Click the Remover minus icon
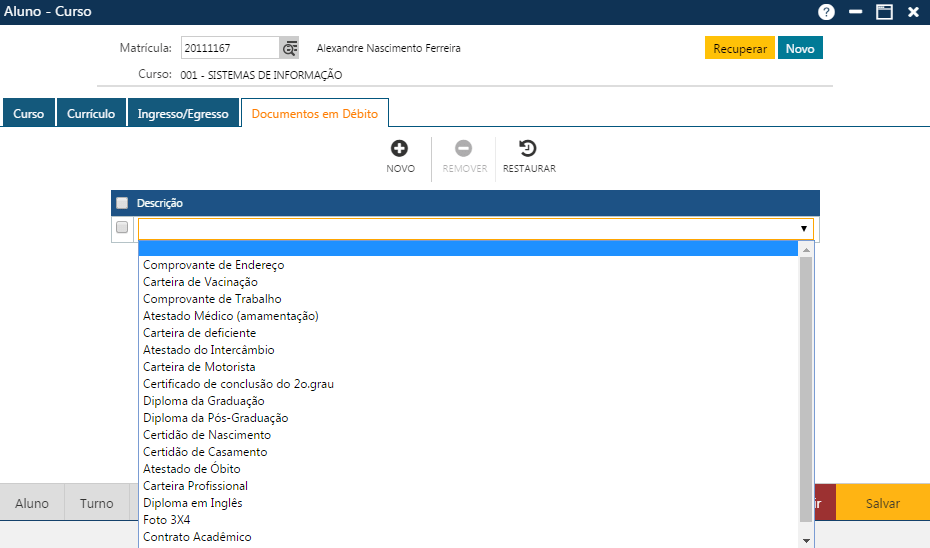The height and width of the screenshot is (548, 930). pyautogui.click(x=464, y=149)
